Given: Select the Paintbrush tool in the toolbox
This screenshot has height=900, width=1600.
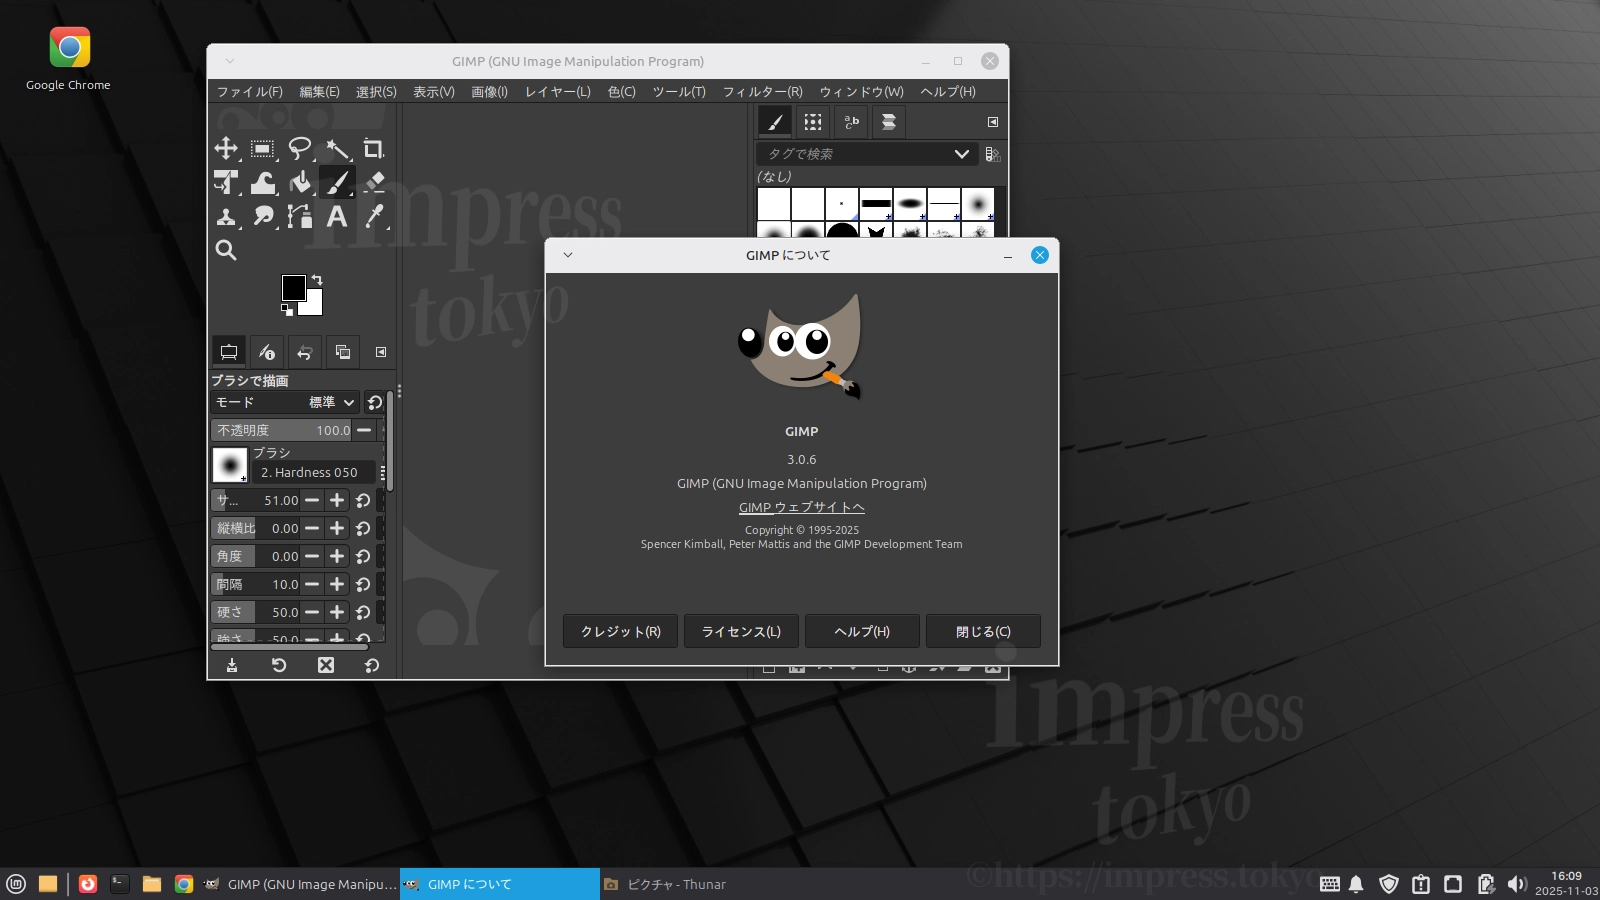Looking at the screenshot, I should point(337,182).
